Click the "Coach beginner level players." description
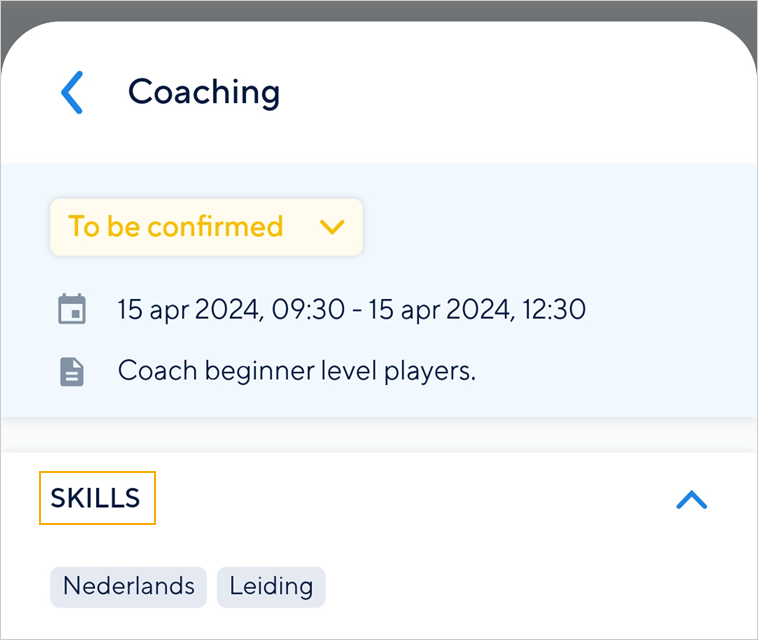758x640 pixels. (296, 371)
